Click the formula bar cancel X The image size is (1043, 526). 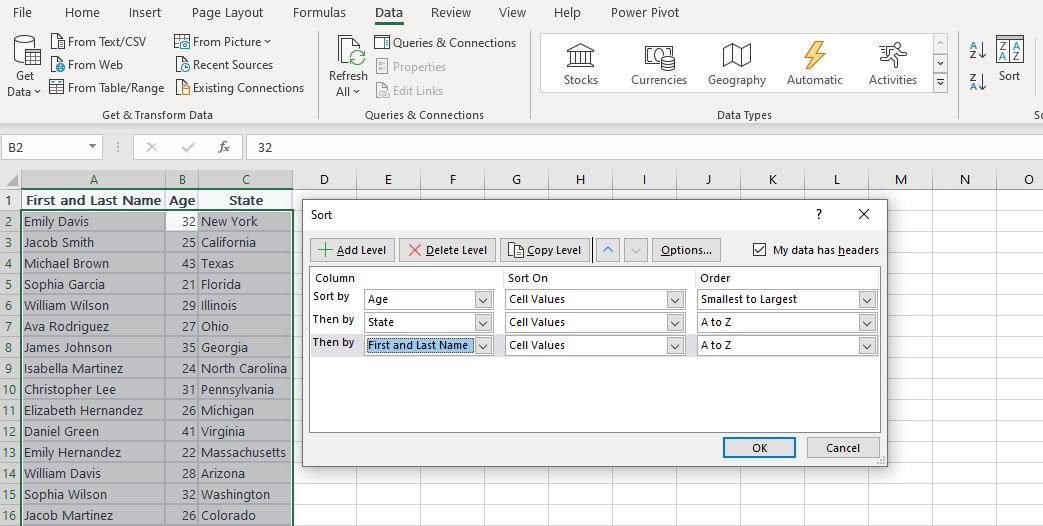152,147
